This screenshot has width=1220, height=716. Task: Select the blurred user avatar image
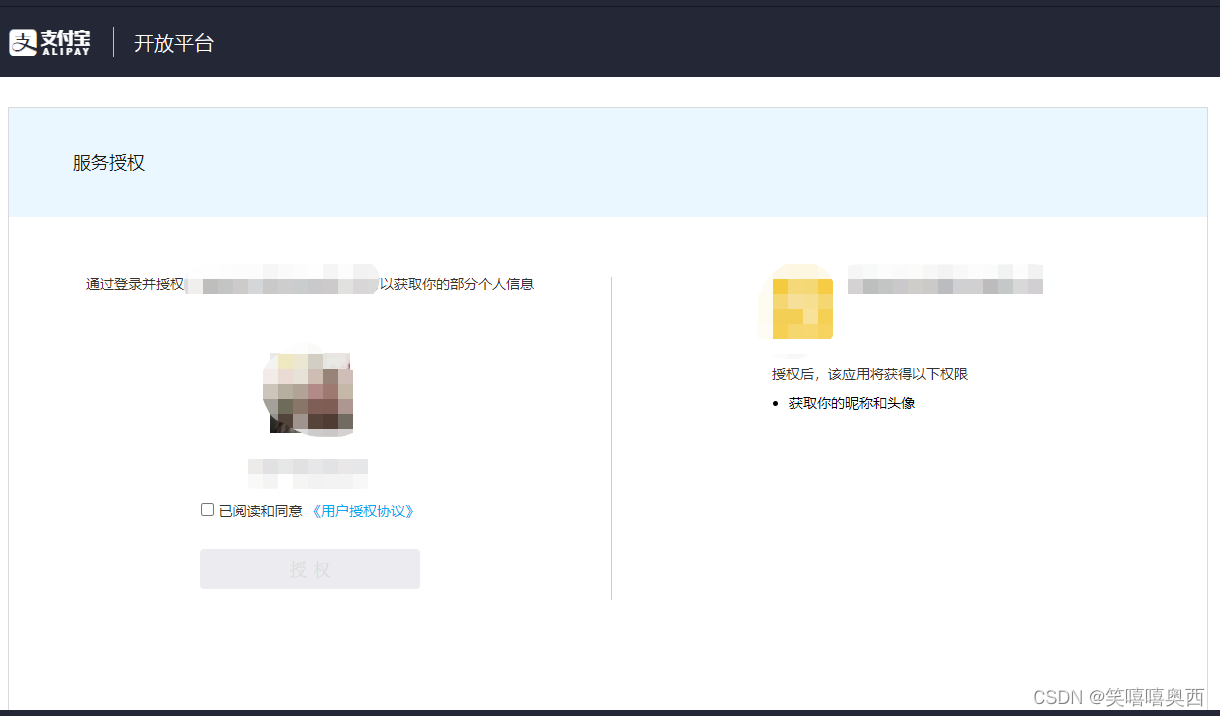(309, 391)
